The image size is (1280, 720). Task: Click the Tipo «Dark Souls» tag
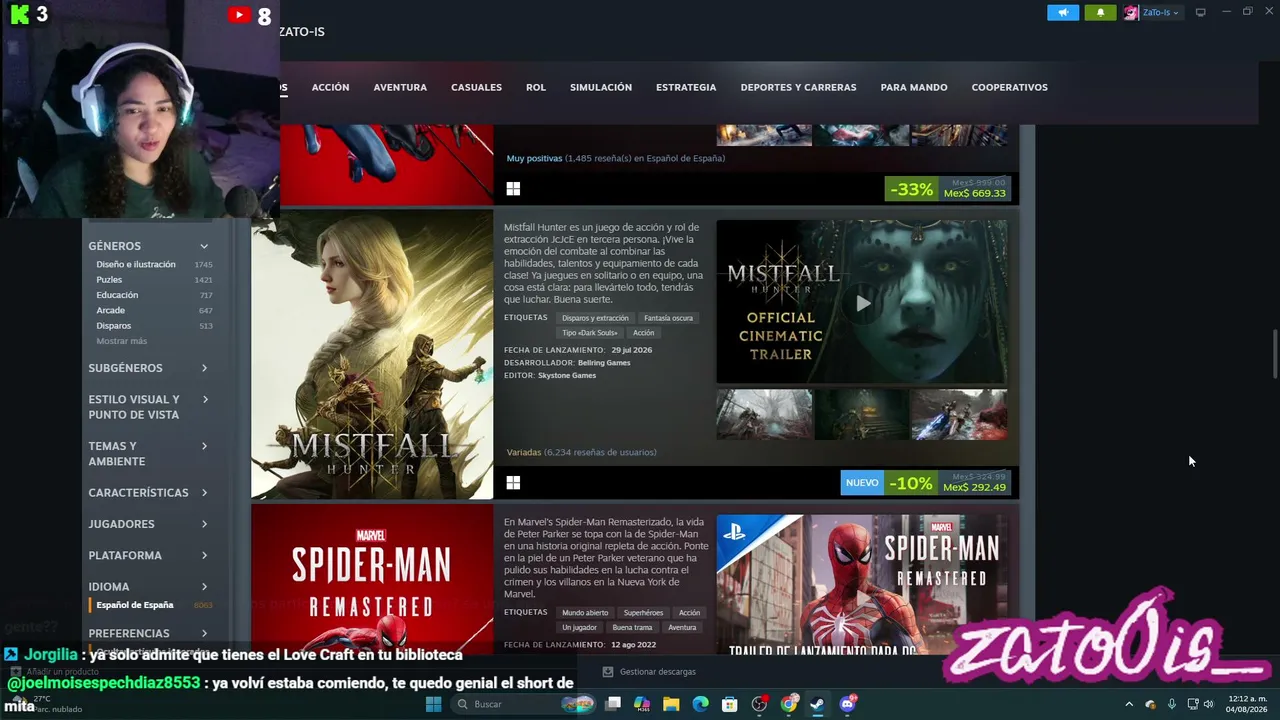(x=590, y=333)
